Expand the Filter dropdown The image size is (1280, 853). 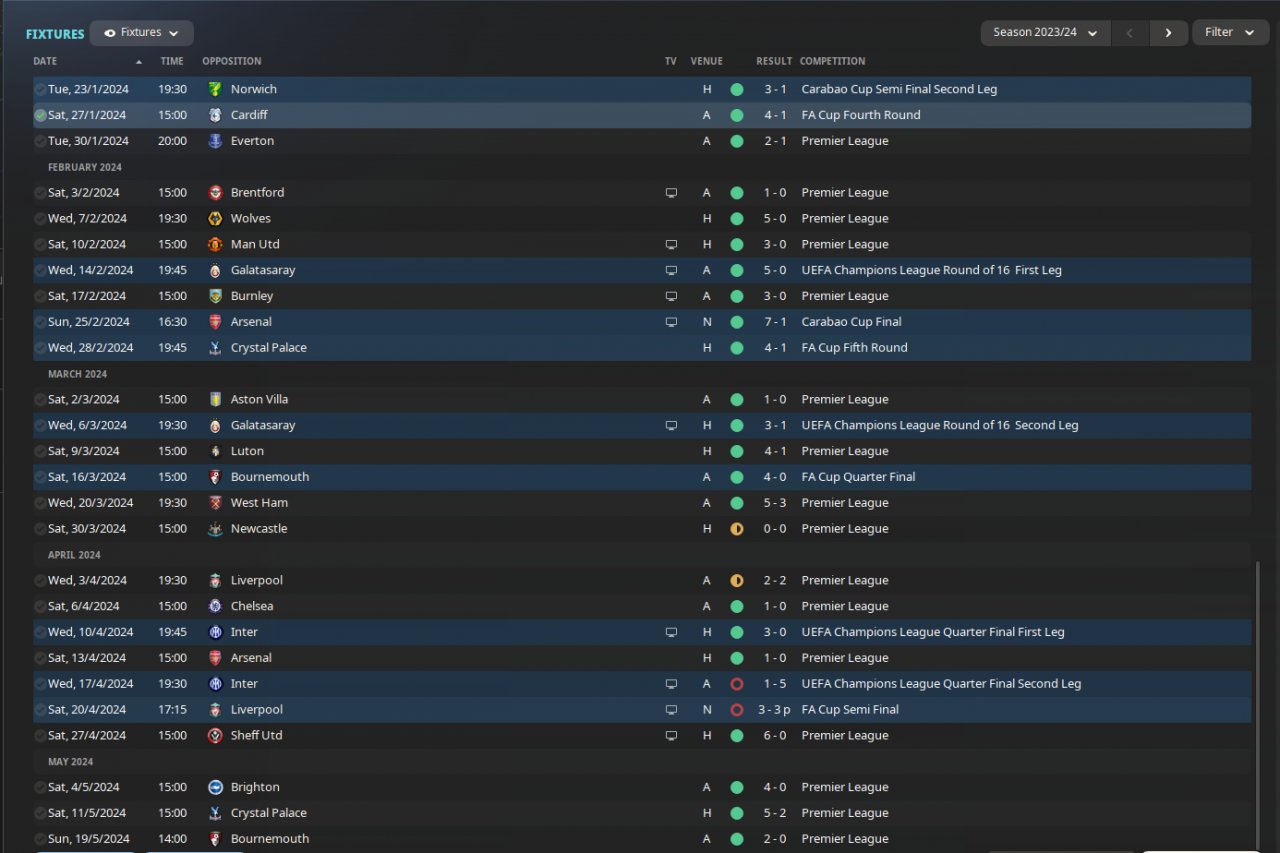point(1230,33)
